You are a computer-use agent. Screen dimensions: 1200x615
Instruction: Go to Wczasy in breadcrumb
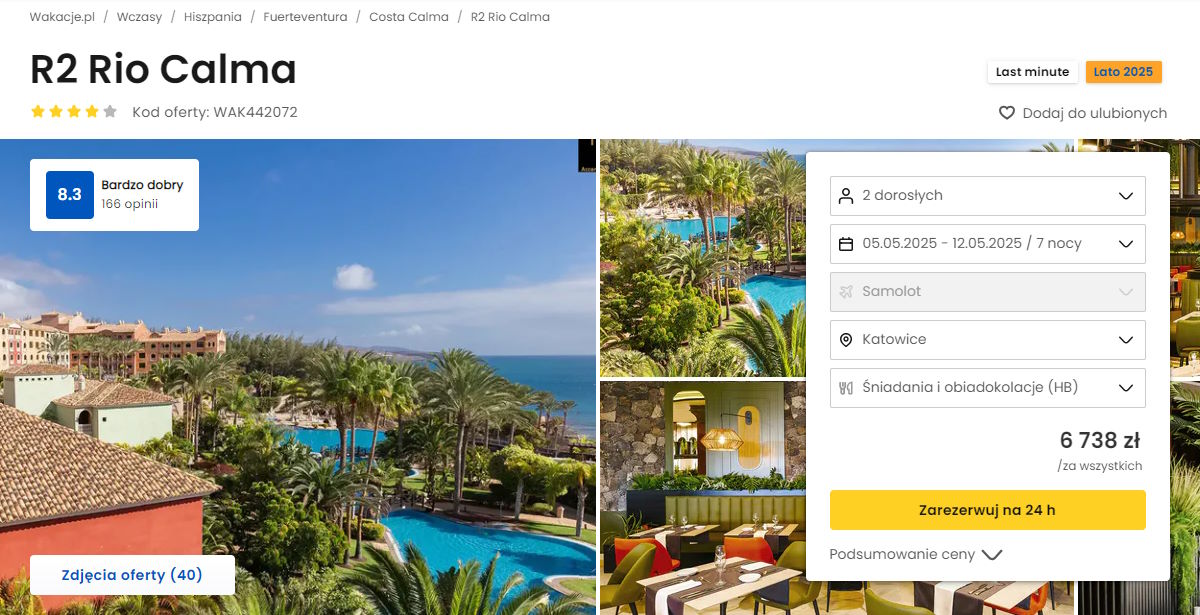click(139, 17)
